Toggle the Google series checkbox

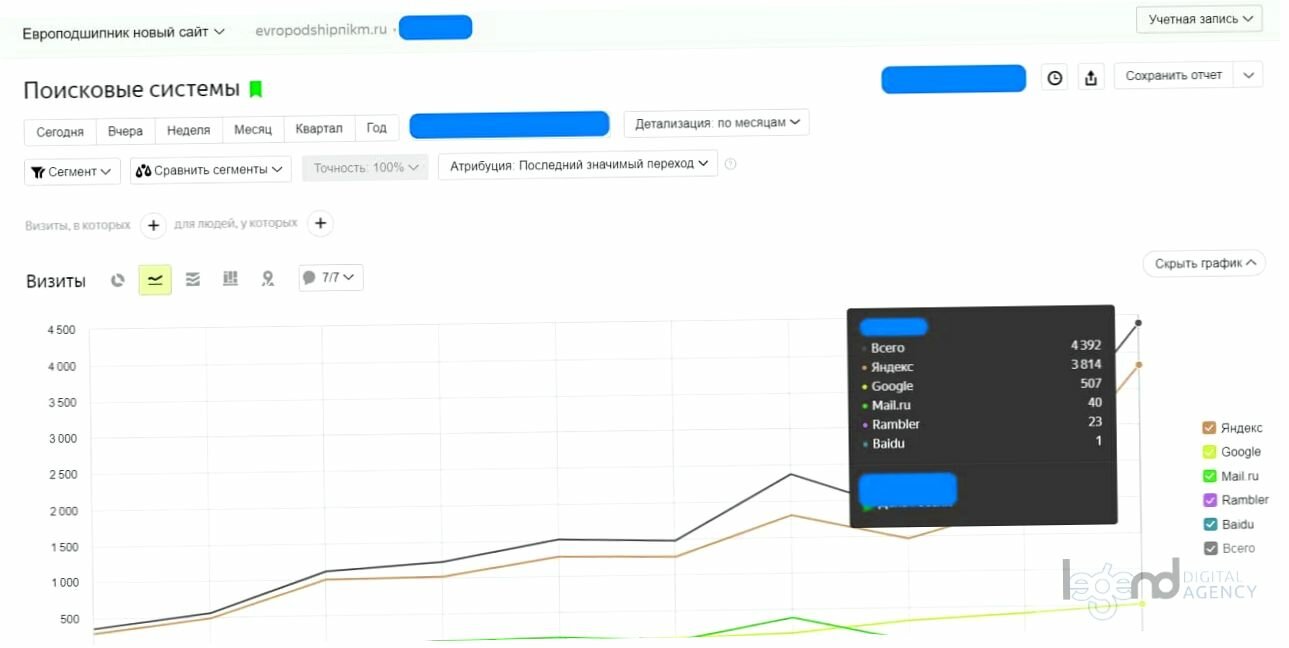tap(1209, 452)
